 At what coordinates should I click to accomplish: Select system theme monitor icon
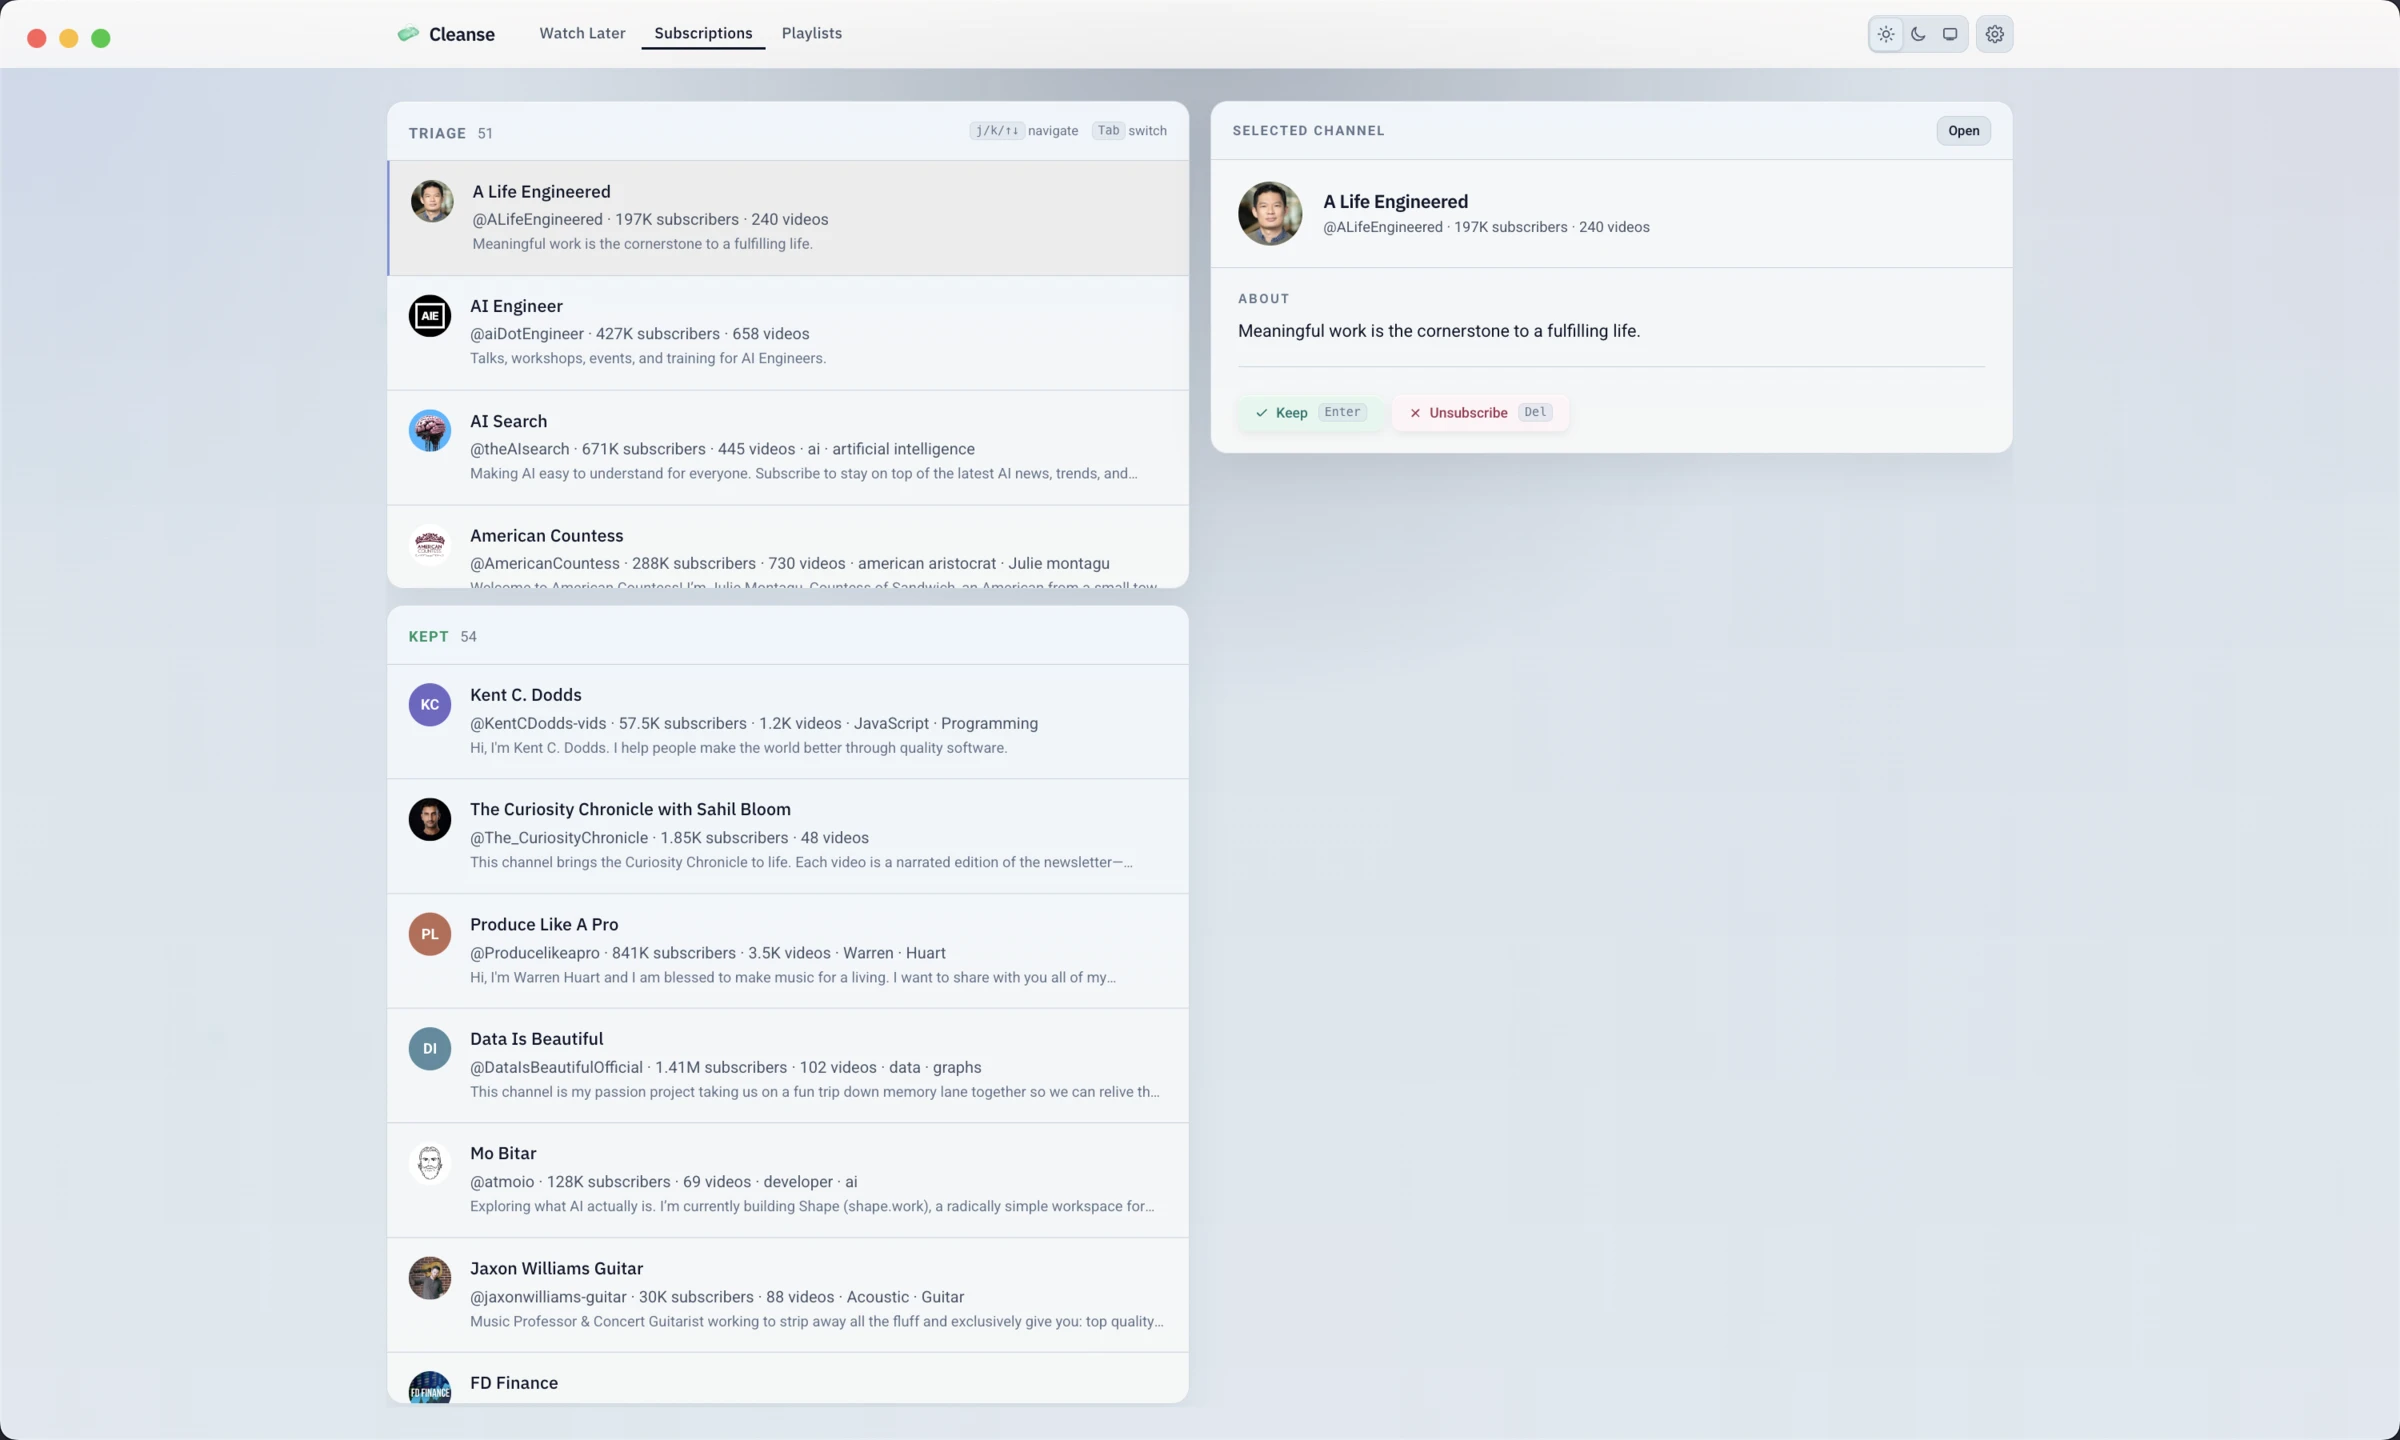pos(1950,34)
